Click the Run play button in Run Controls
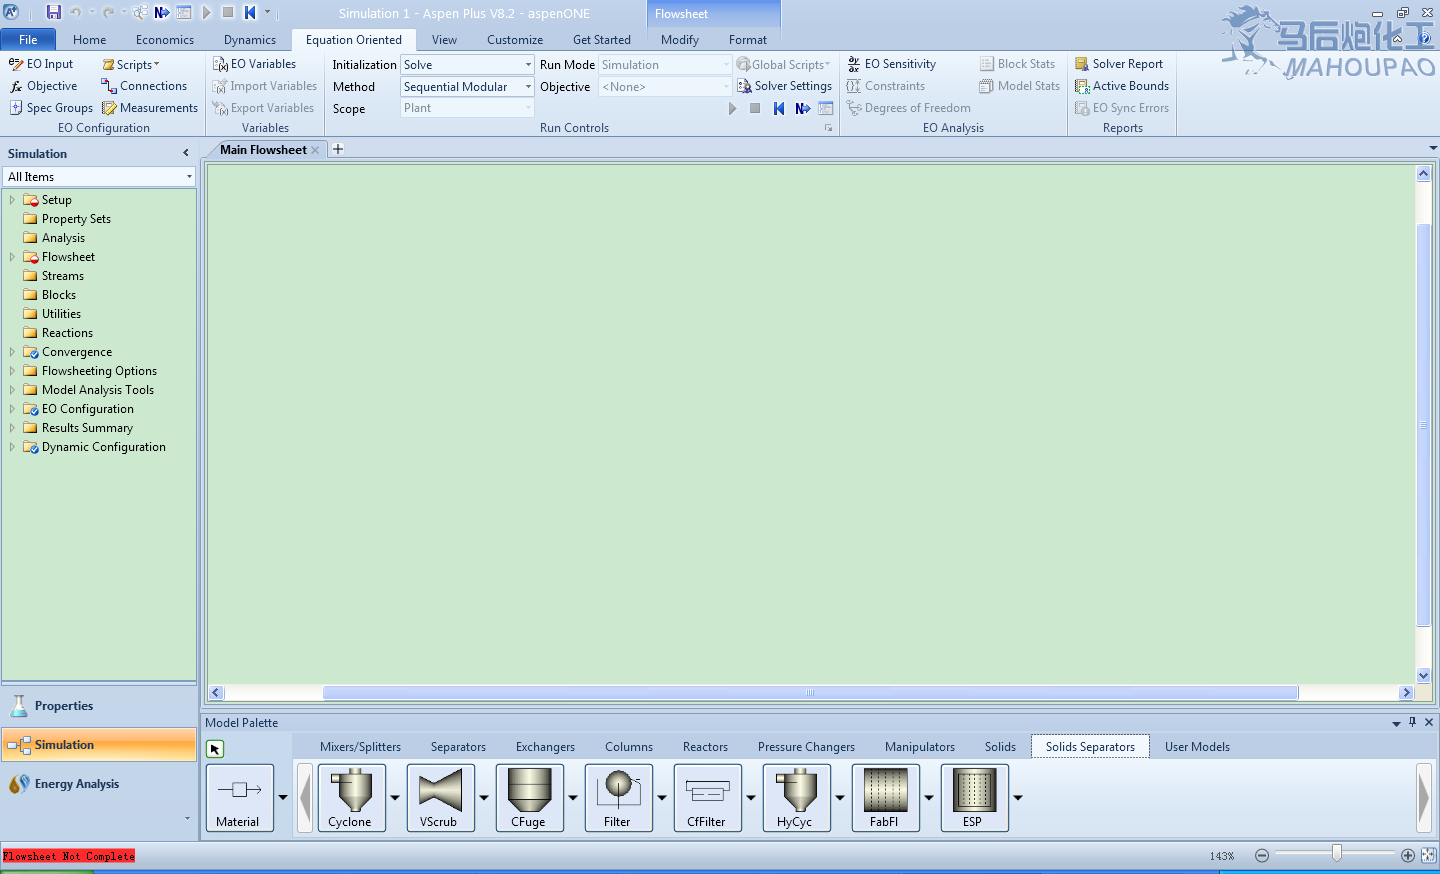The width and height of the screenshot is (1440, 874). pyautogui.click(x=732, y=108)
